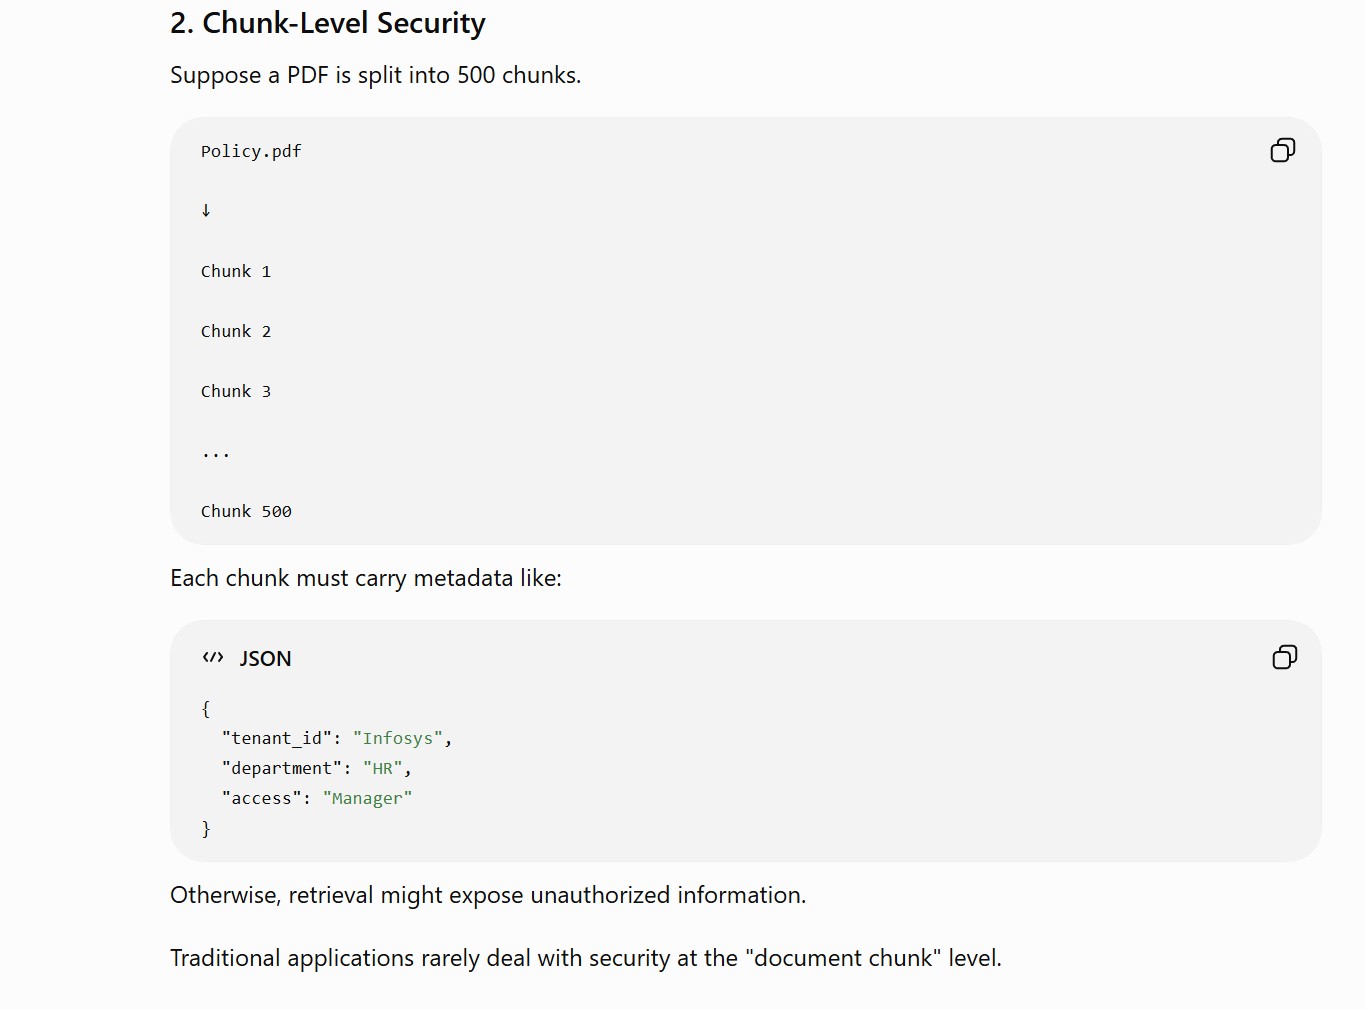Click the "HR" department value
This screenshot has height=1009, width=1366.
(383, 768)
